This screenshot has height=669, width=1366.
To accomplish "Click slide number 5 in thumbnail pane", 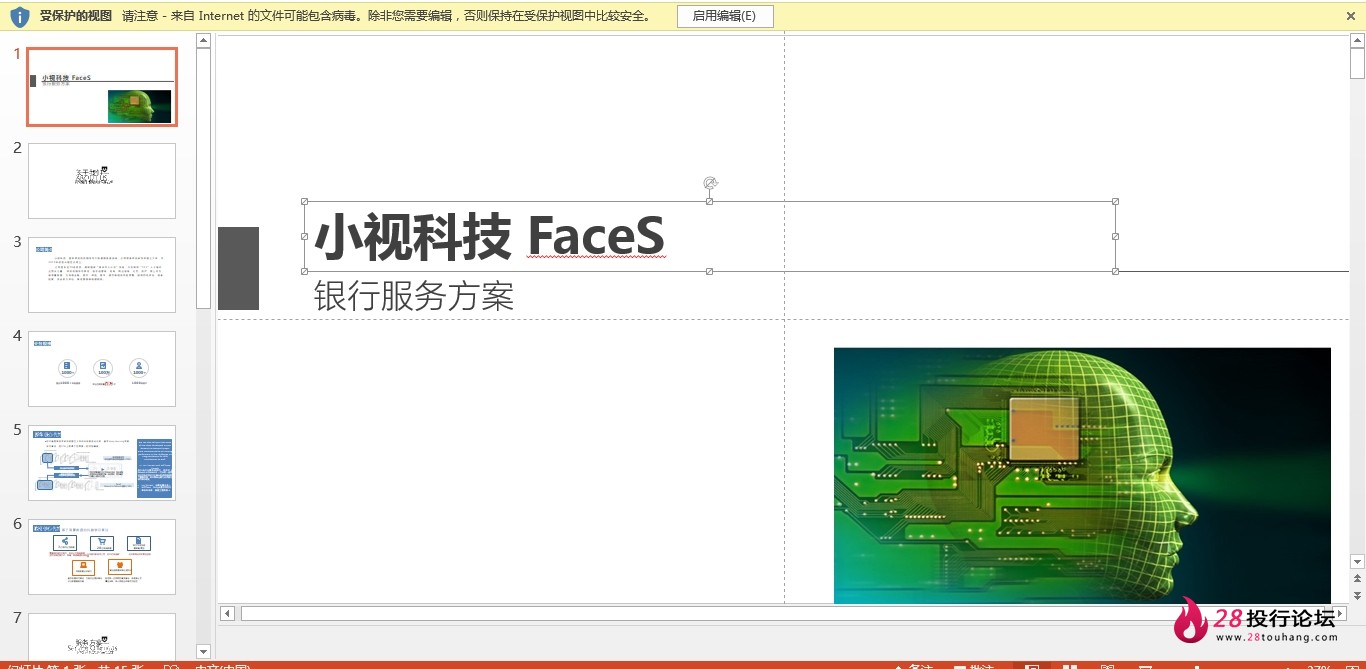I will 18,430.
